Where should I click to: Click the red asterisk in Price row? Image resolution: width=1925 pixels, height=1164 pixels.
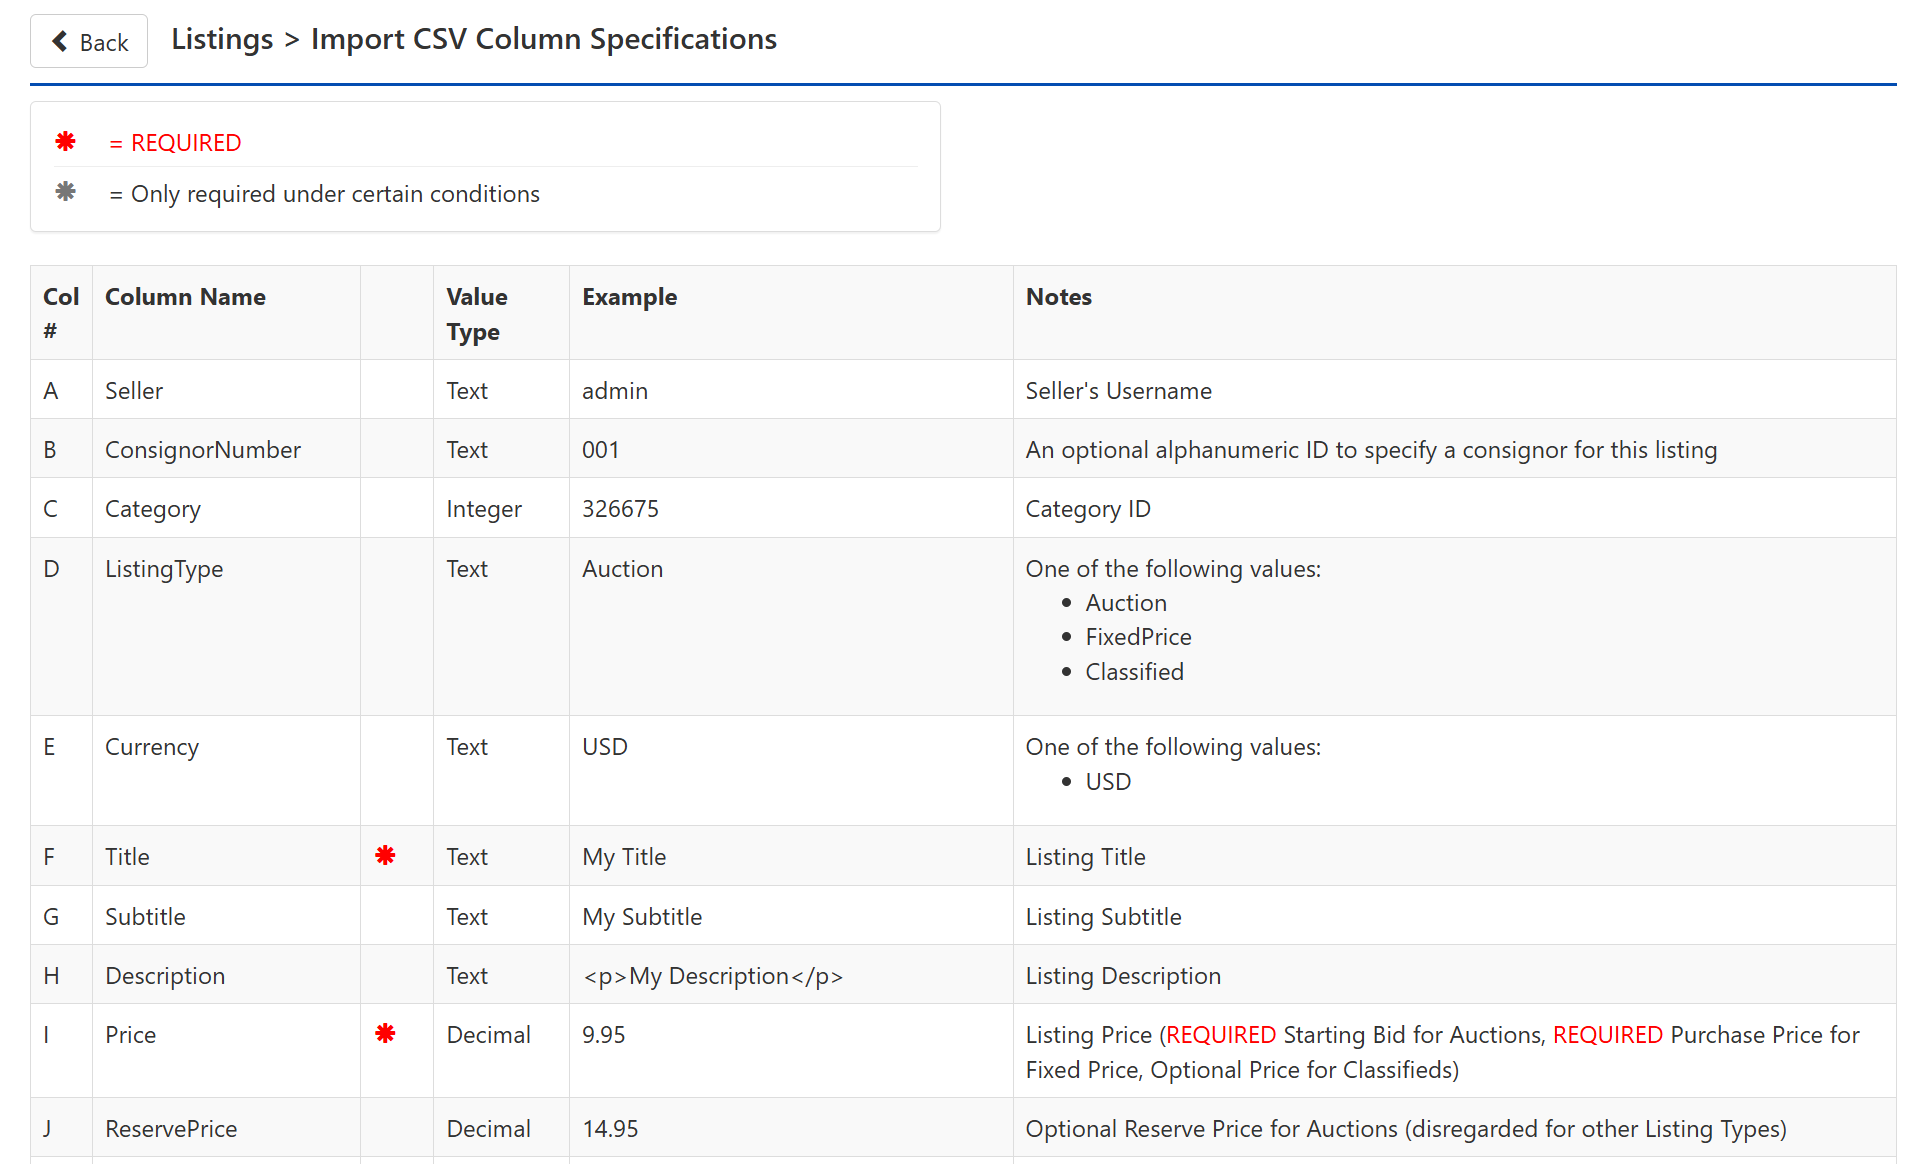385,1033
